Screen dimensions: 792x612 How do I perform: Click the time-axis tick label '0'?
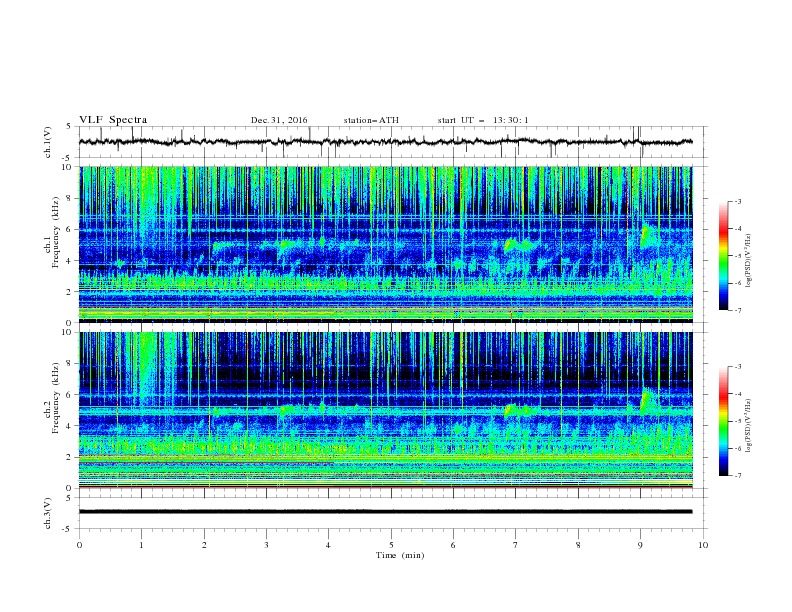[79, 545]
